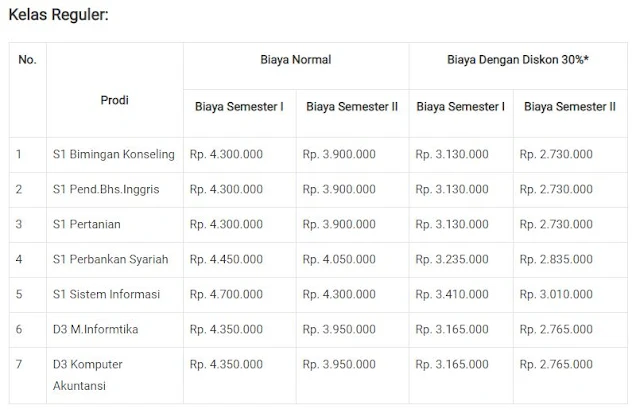Select the Prodi column header
This screenshot has height=413, width=640.
(x=115, y=100)
